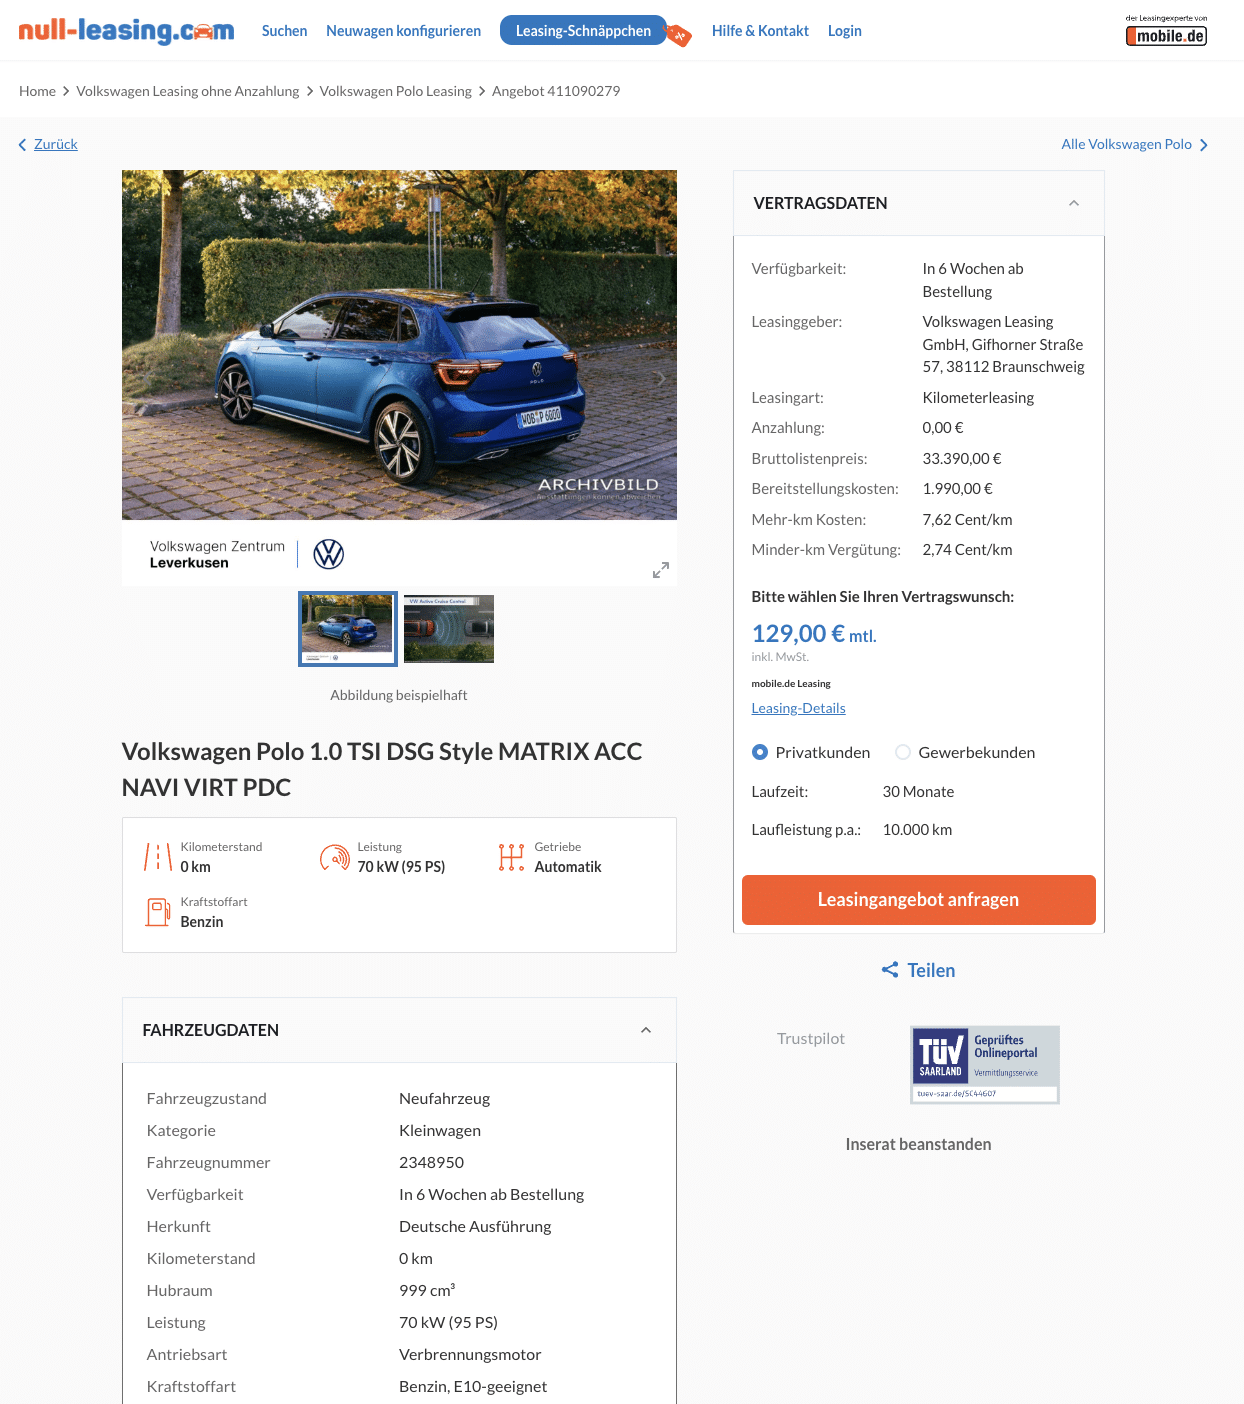Select the second thumbnail of cruise control
Image resolution: width=1244 pixels, height=1404 pixels.
pos(449,629)
